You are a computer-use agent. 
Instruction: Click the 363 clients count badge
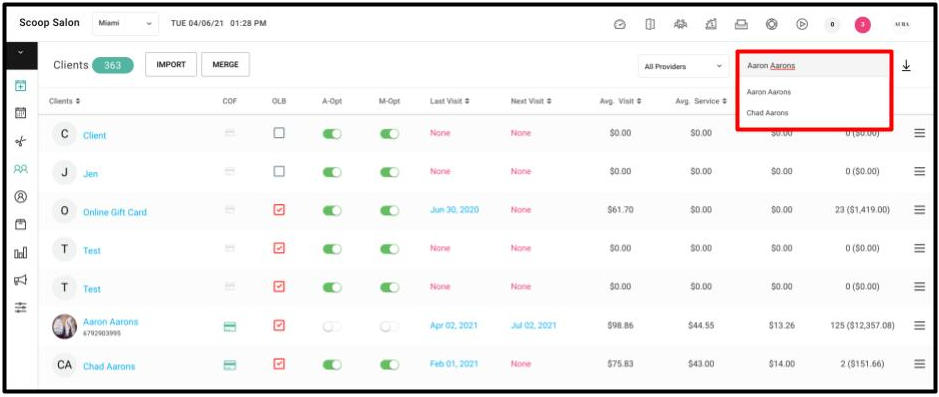[113, 65]
